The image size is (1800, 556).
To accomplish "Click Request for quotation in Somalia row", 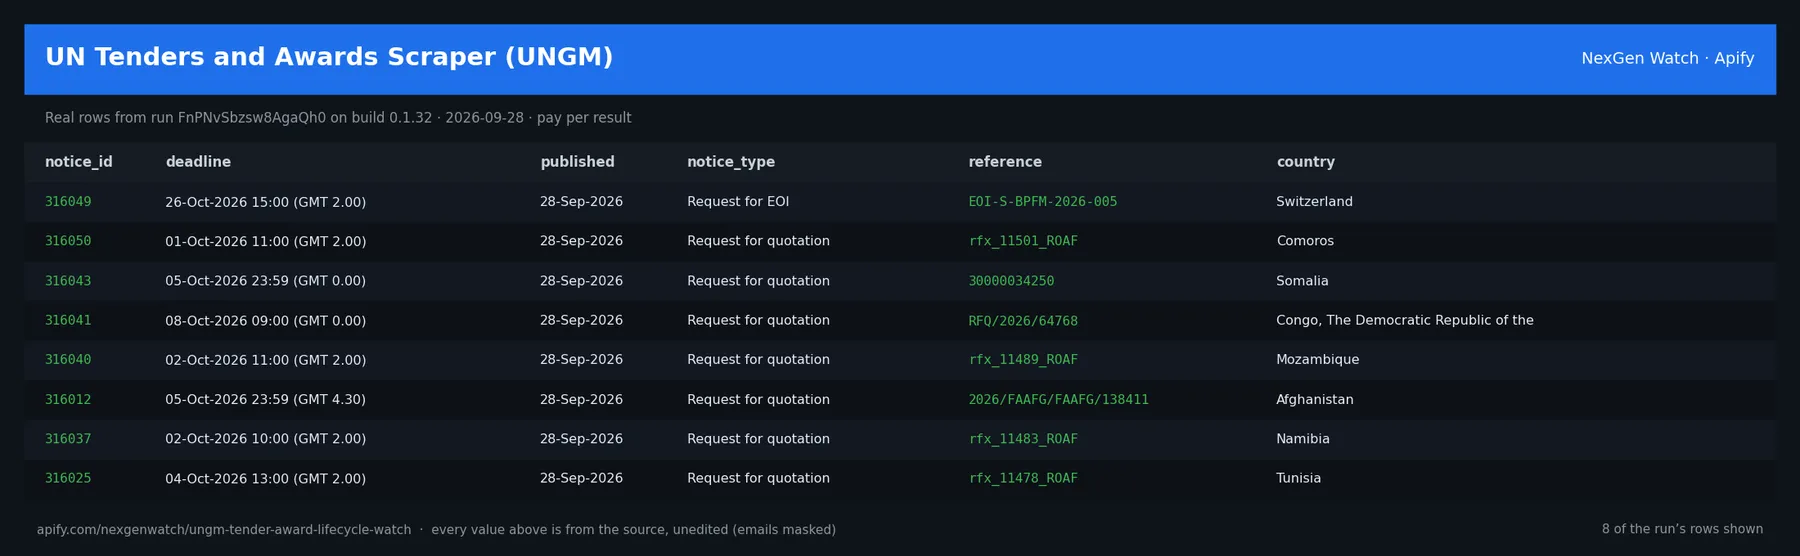I will pos(758,281).
